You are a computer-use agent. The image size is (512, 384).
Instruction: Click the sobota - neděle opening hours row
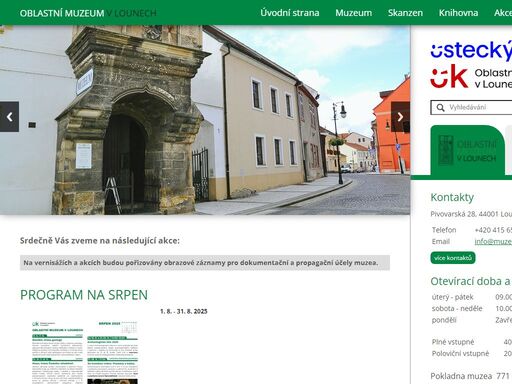tap(472, 309)
